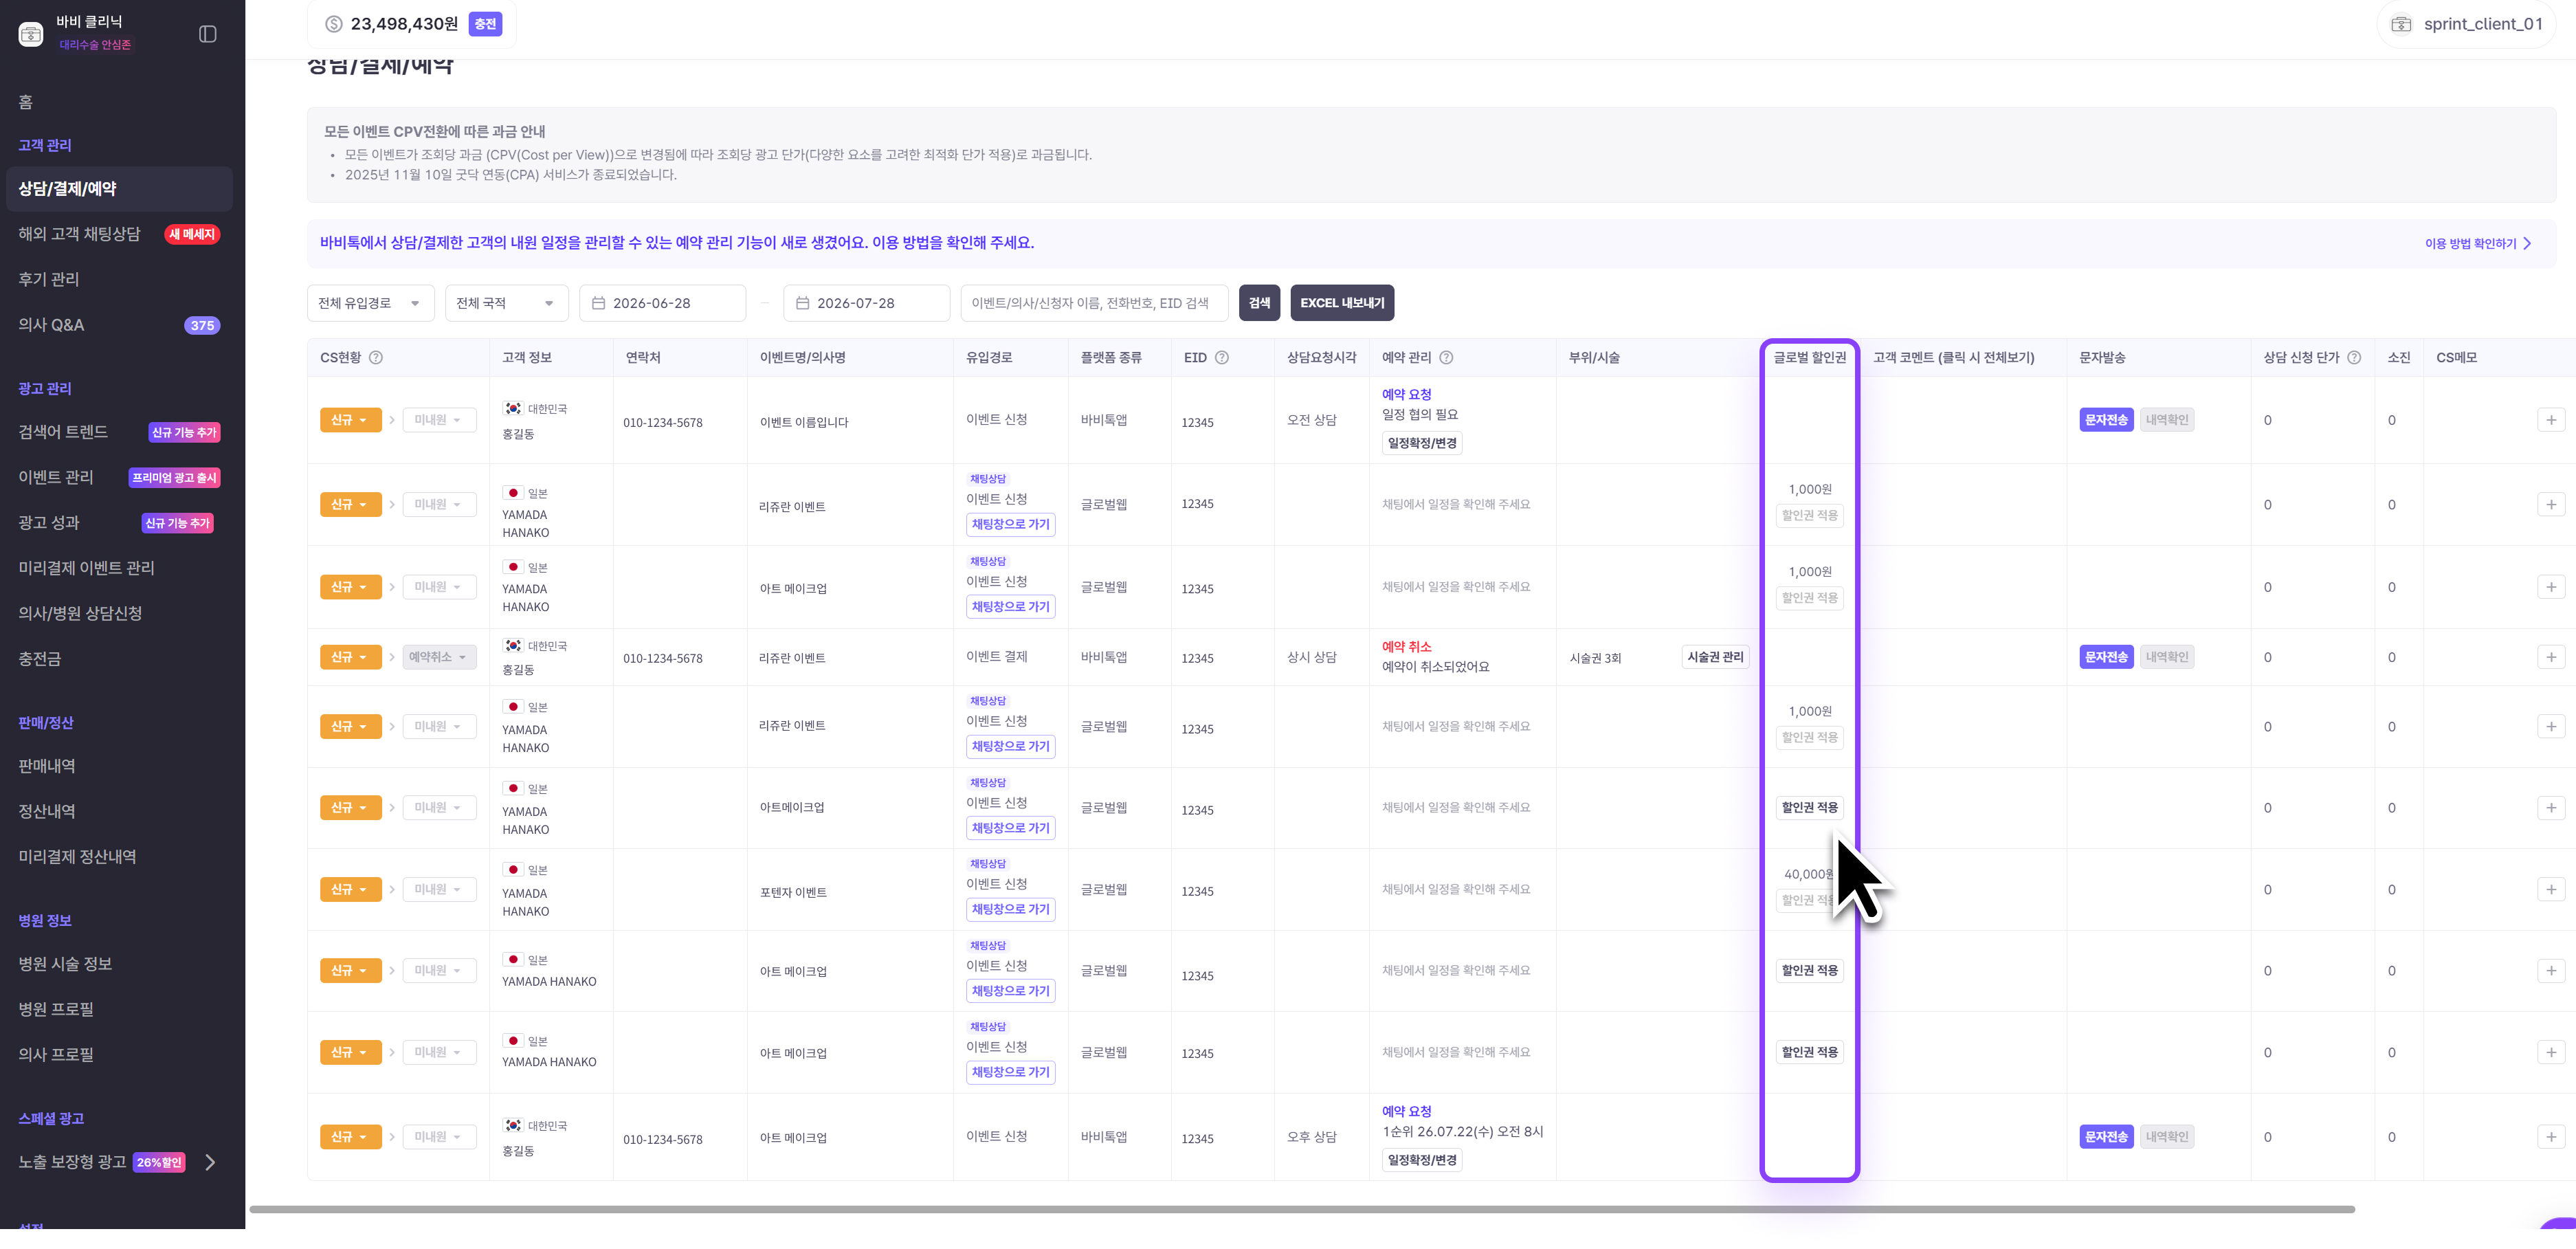Click 시술권 관리 button

coord(1715,657)
